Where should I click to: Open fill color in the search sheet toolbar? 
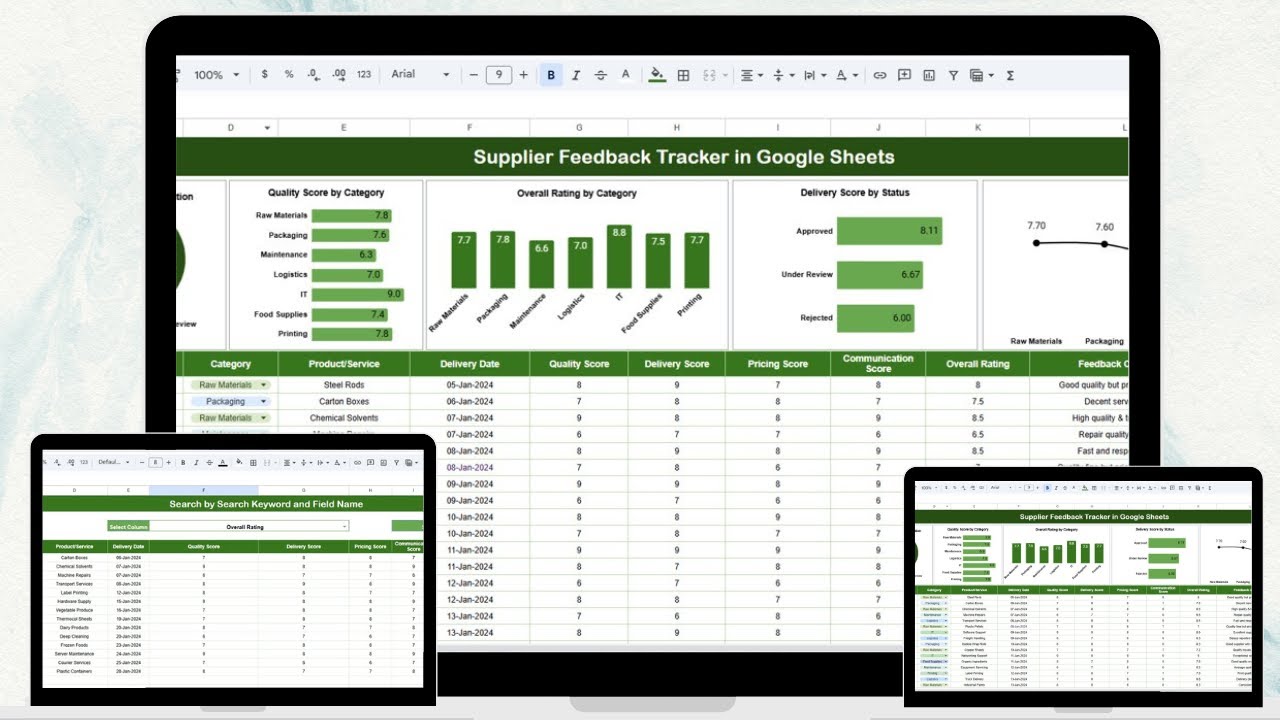pyautogui.click(x=239, y=462)
